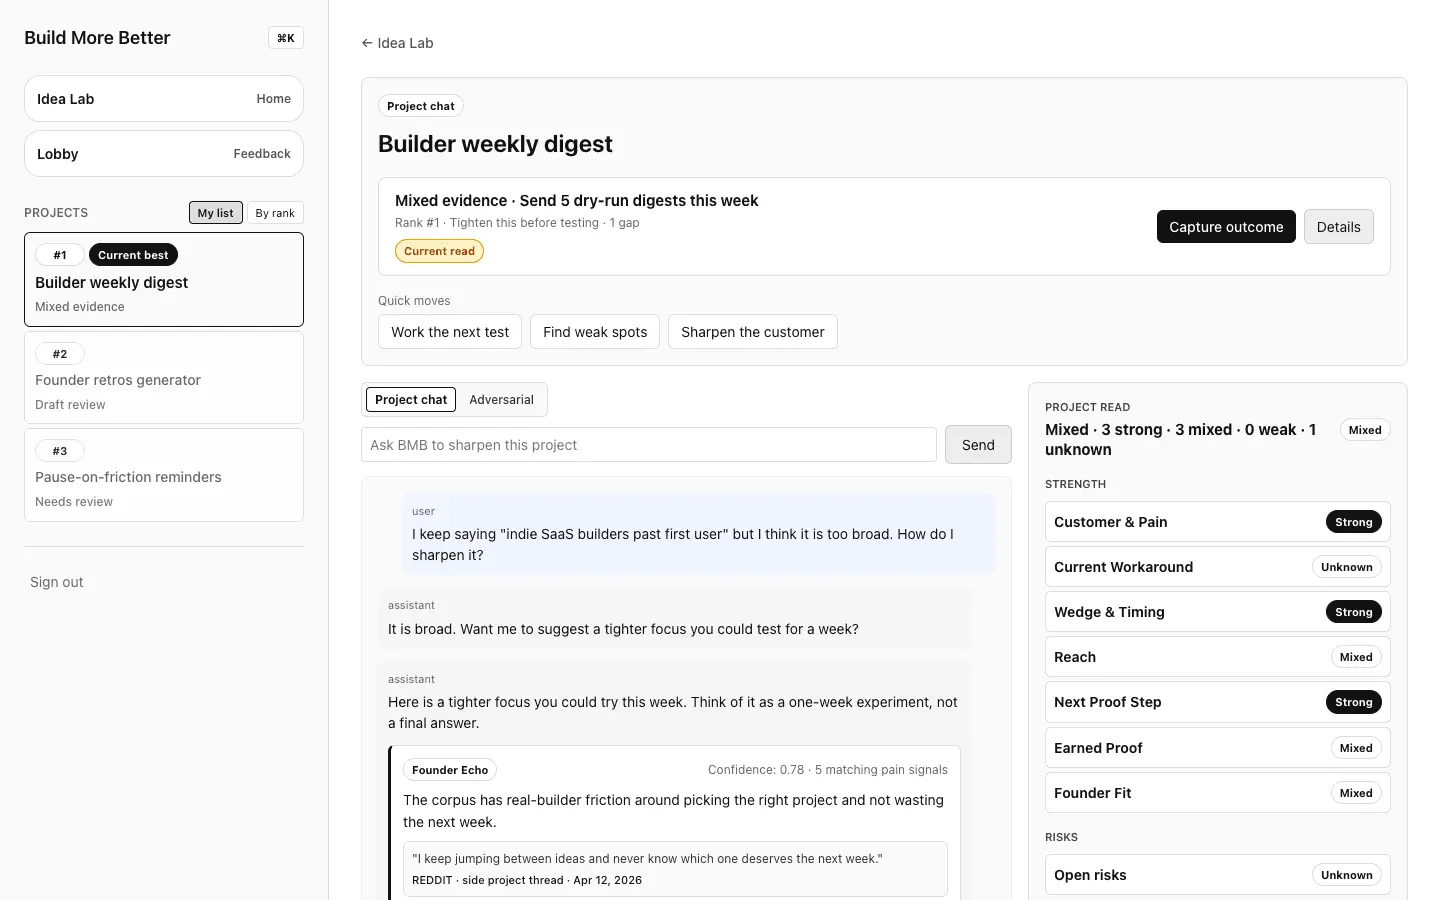Open the Details button
The height and width of the screenshot is (900, 1440).
click(1339, 227)
